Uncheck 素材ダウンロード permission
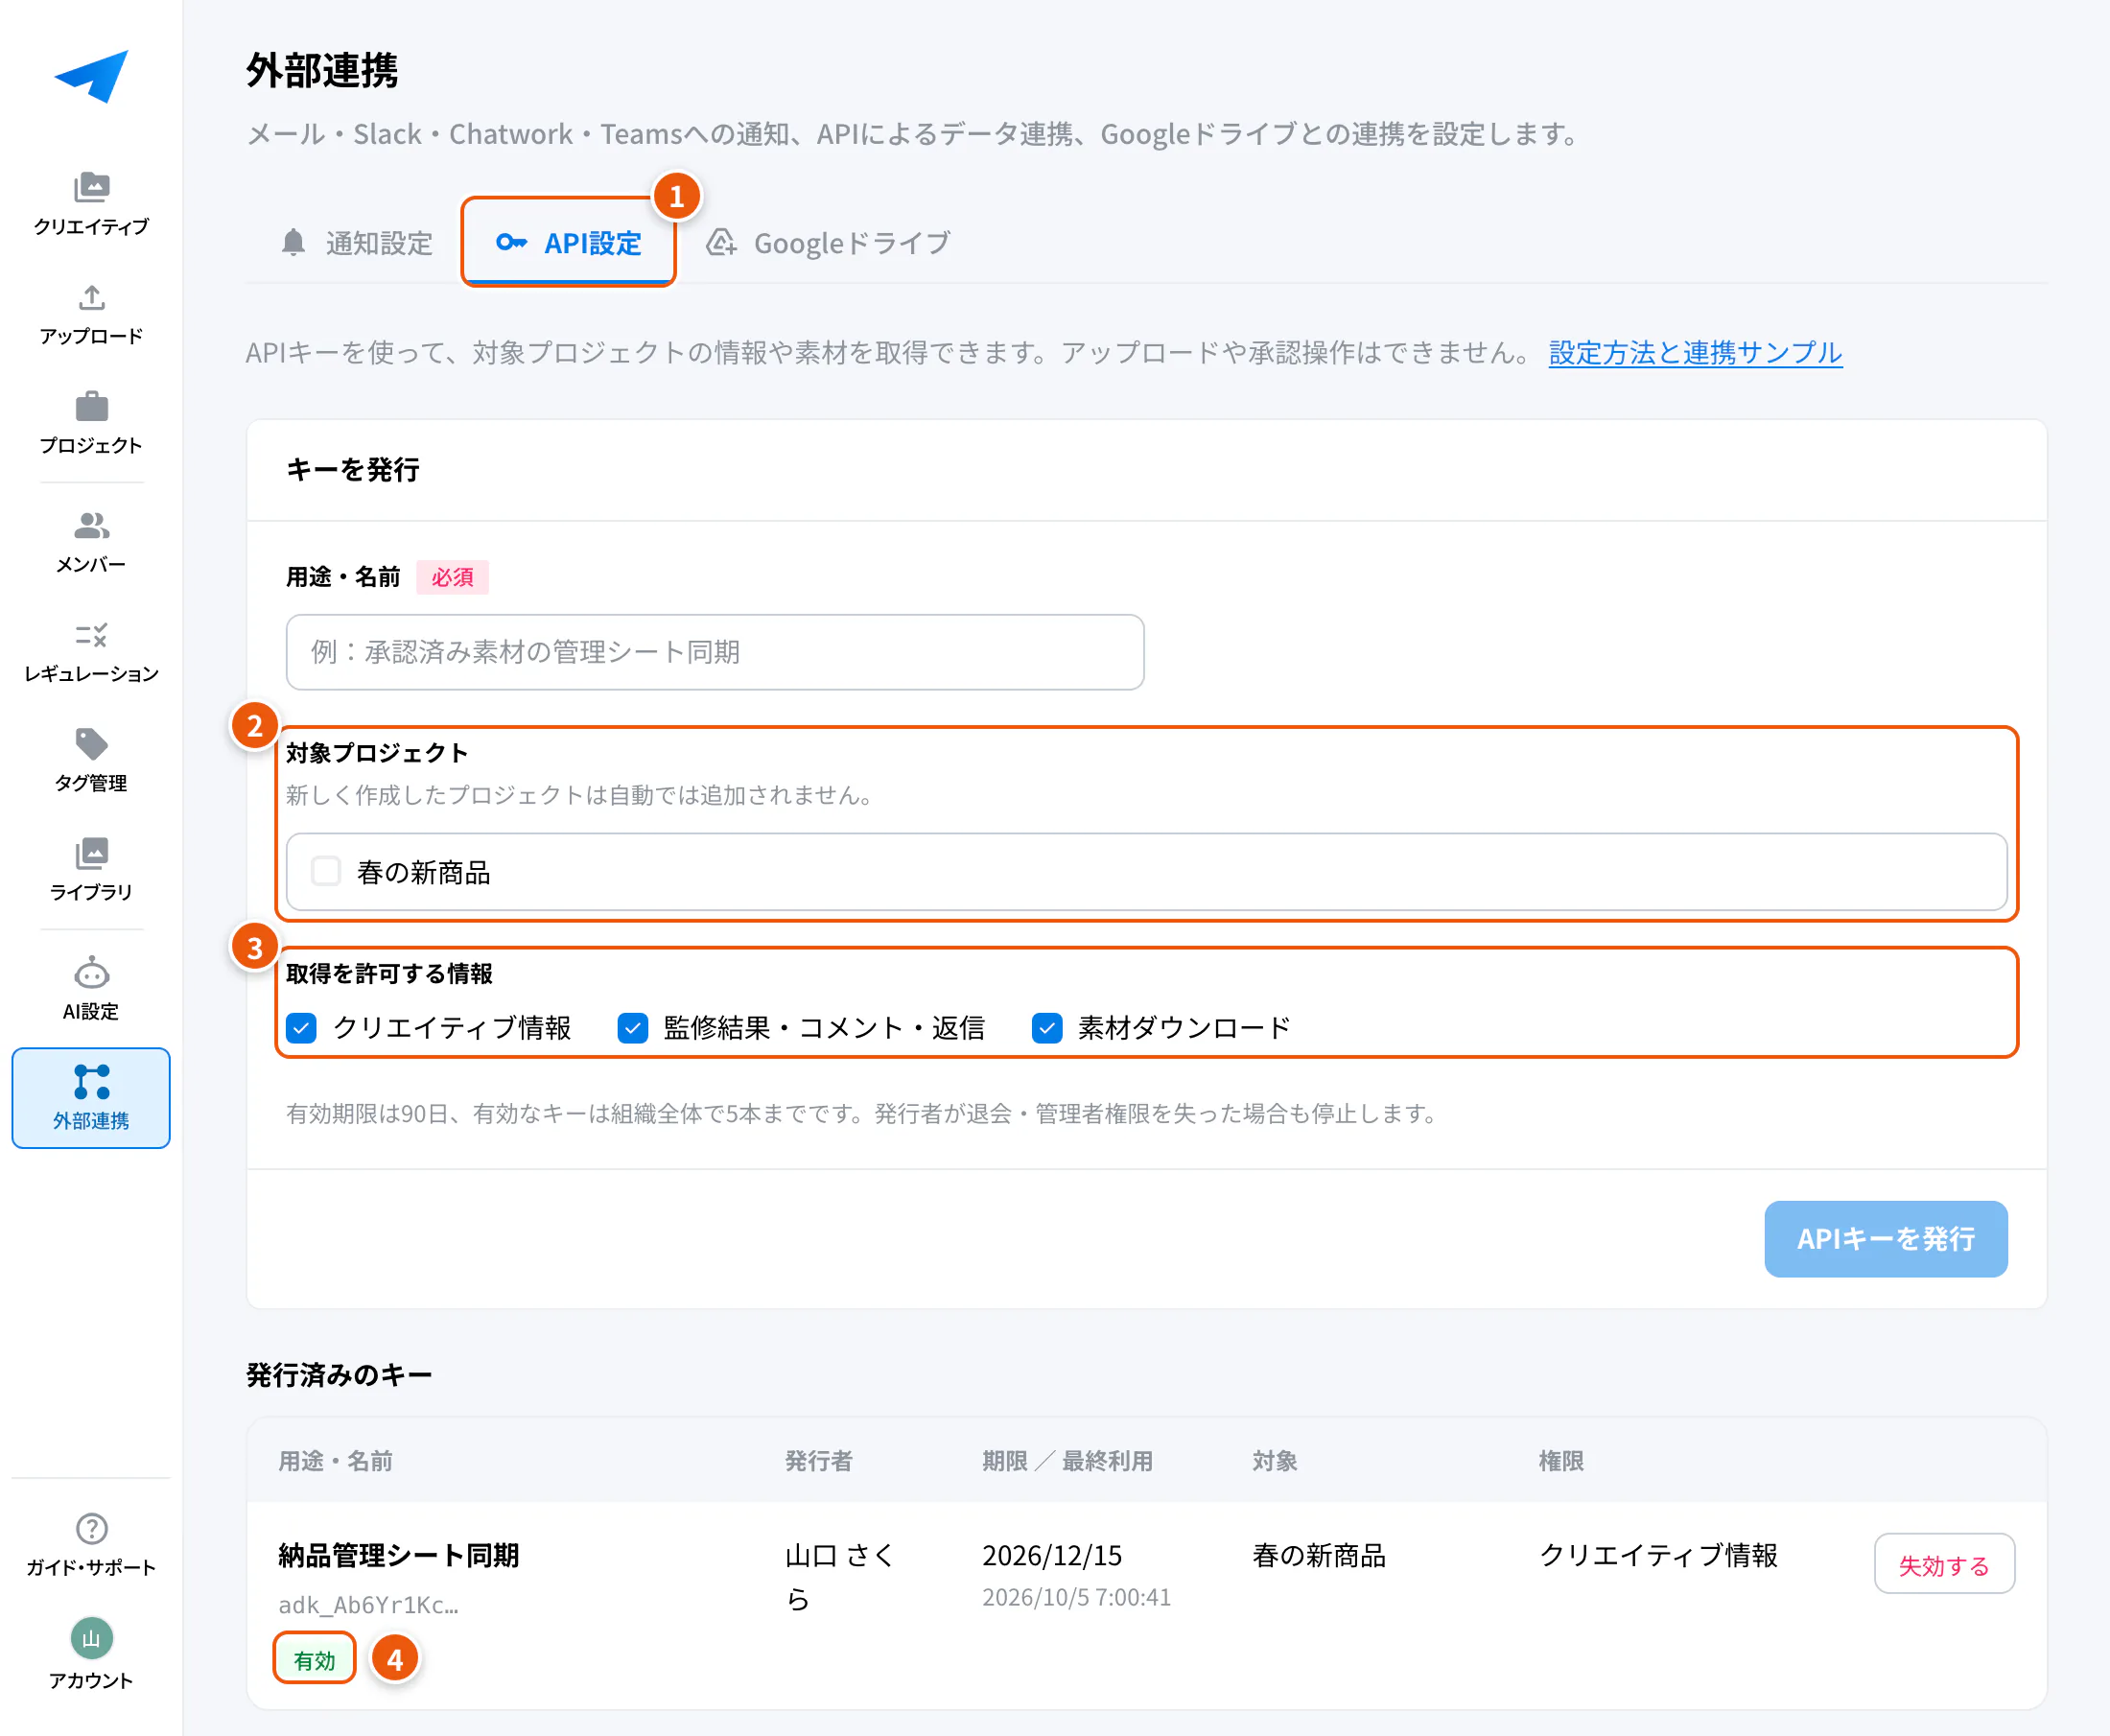Viewport: 2110px width, 1736px height. (x=1047, y=1028)
